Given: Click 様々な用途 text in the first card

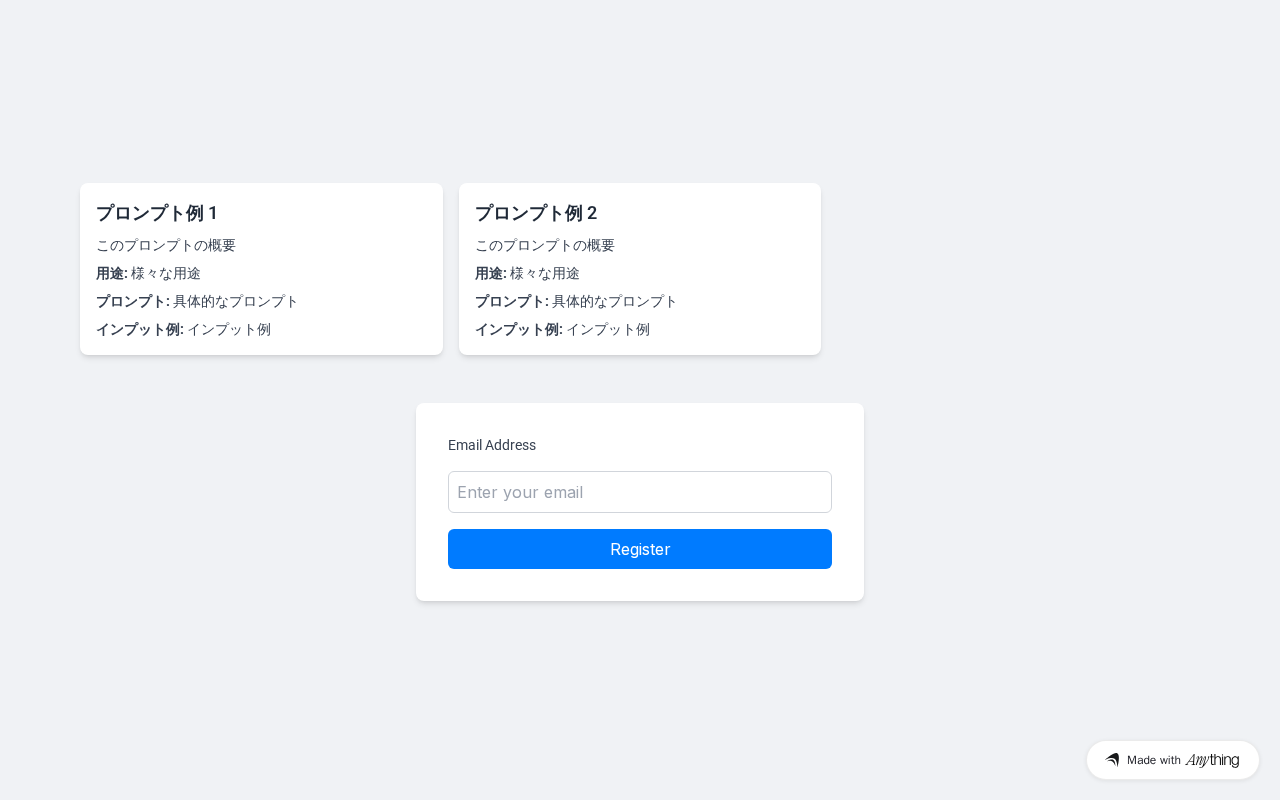Looking at the screenshot, I should (x=166, y=273).
